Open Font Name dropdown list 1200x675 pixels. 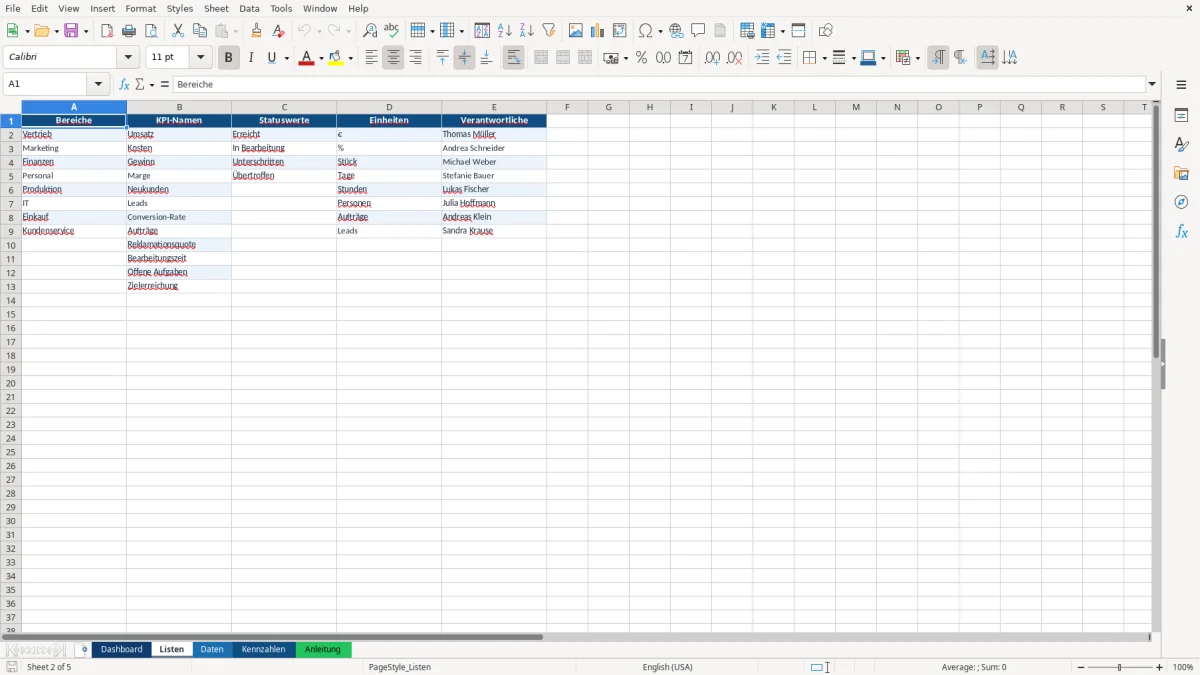tap(128, 58)
